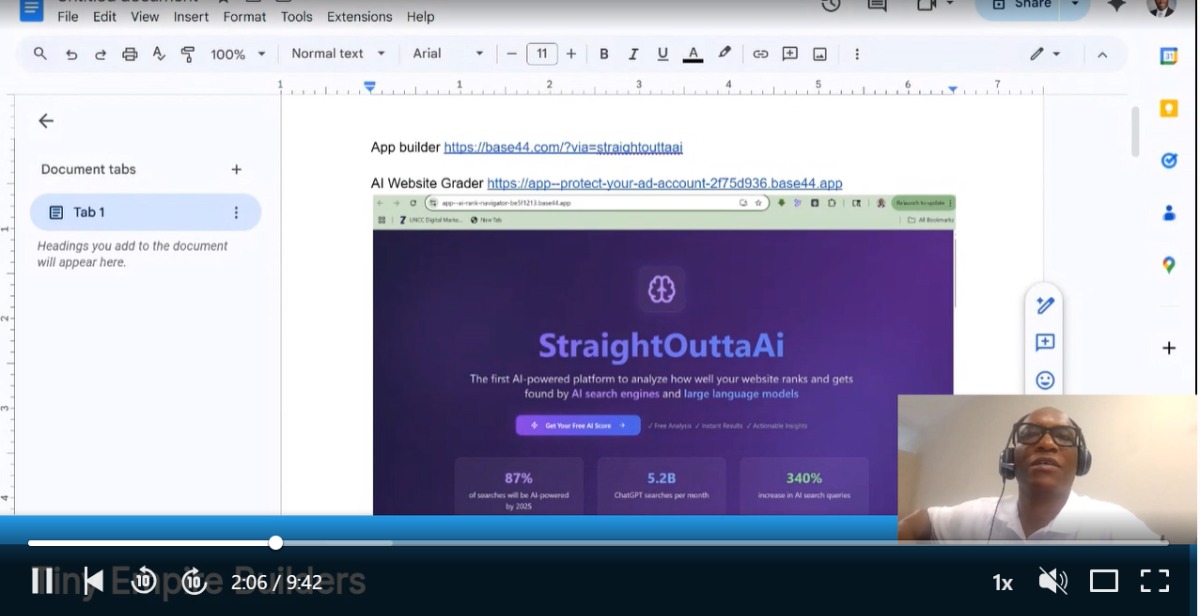Viewport: 1200px width, 616px height.
Task: Skip forward 10 seconds in video
Action: pyautogui.click(x=193, y=581)
